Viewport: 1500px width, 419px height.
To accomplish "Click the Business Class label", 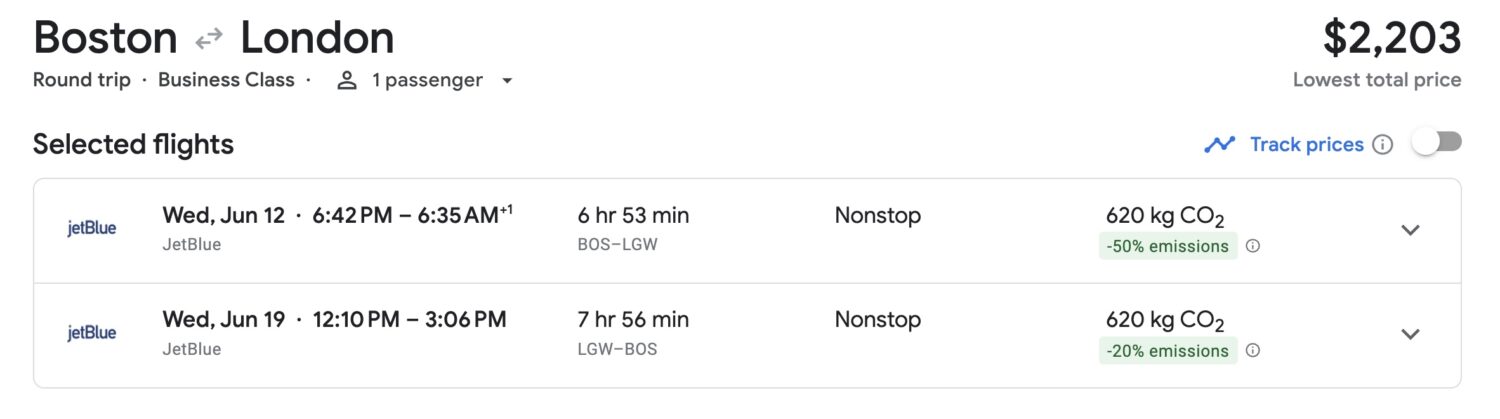I will click(226, 80).
